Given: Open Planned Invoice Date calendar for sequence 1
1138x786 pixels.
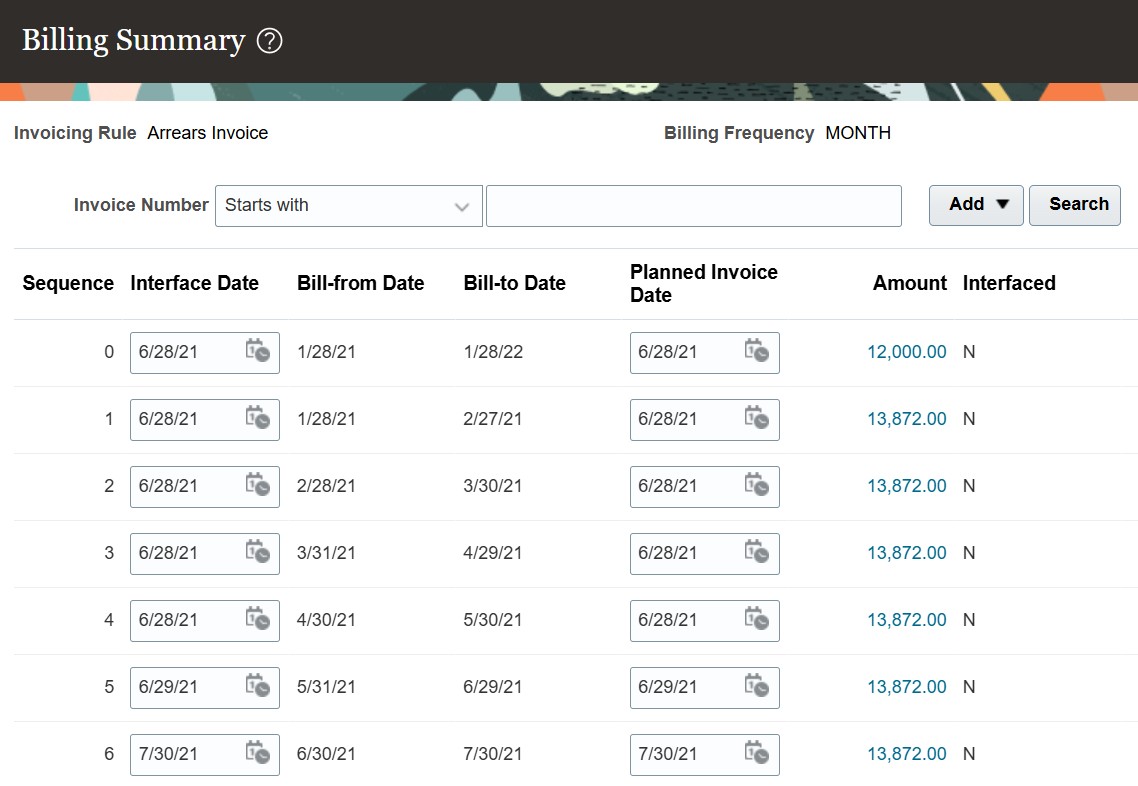Looking at the screenshot, I should point(757,418).
